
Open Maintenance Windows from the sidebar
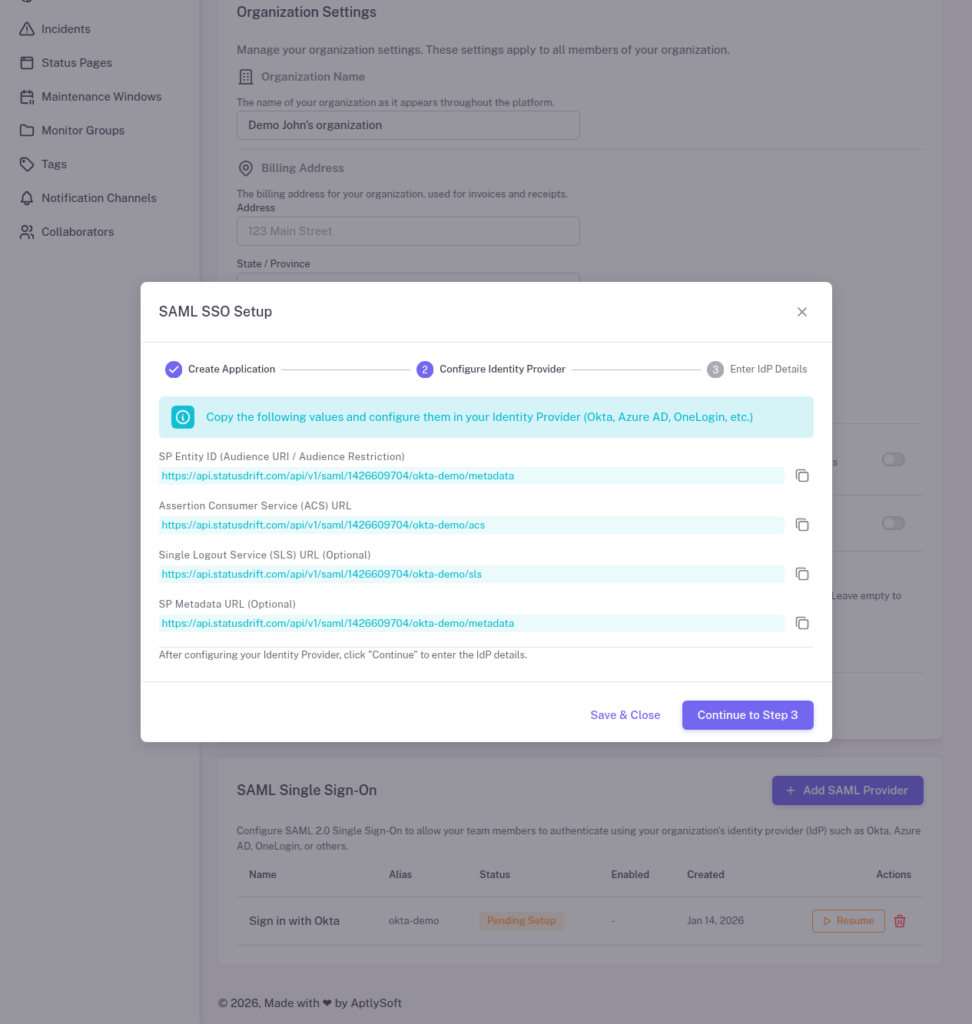pyautogui.click(x=27, y=96)
